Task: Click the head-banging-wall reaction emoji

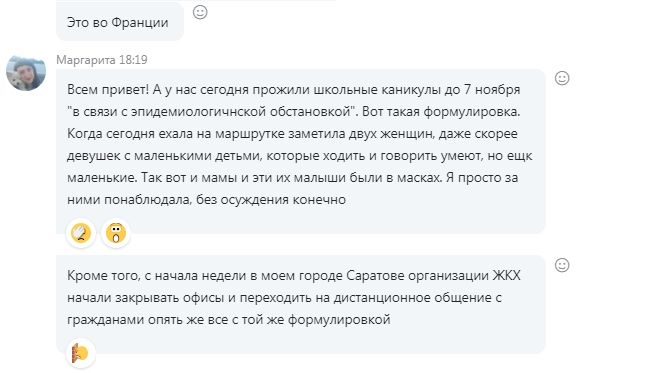Action: click(81, 353)
